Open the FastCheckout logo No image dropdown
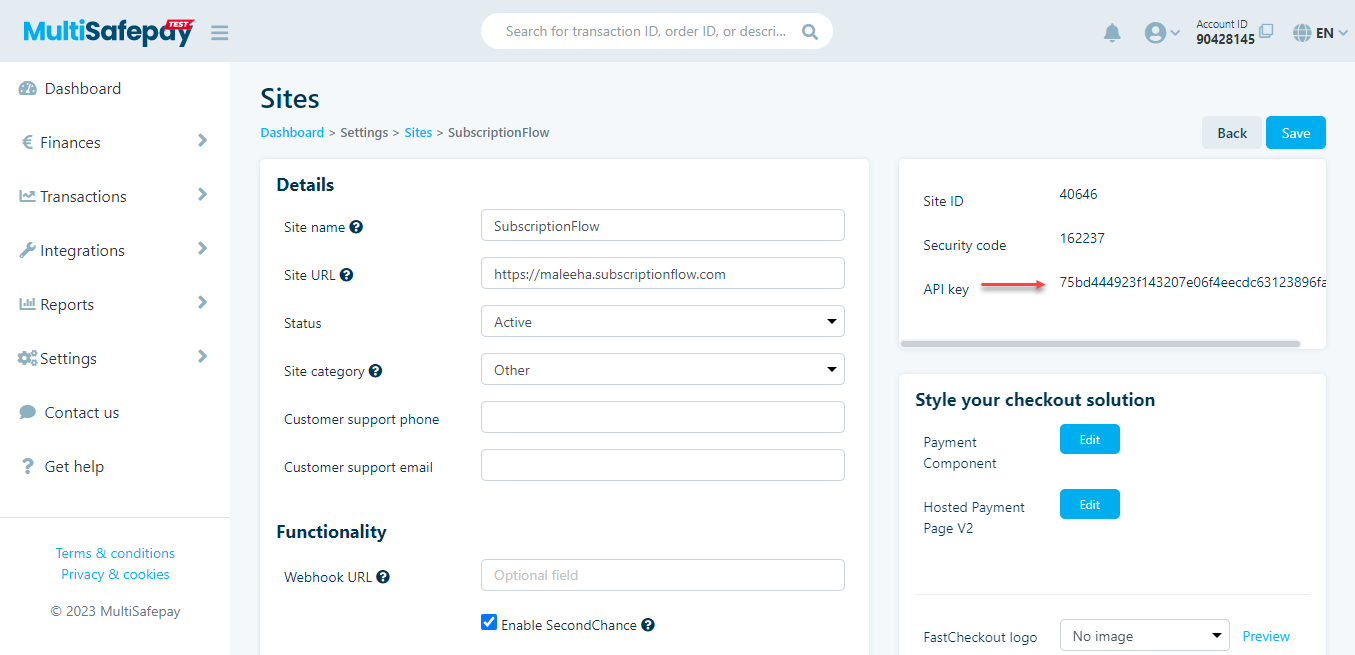The image size is (1355, 655). tap(1144, 636)
